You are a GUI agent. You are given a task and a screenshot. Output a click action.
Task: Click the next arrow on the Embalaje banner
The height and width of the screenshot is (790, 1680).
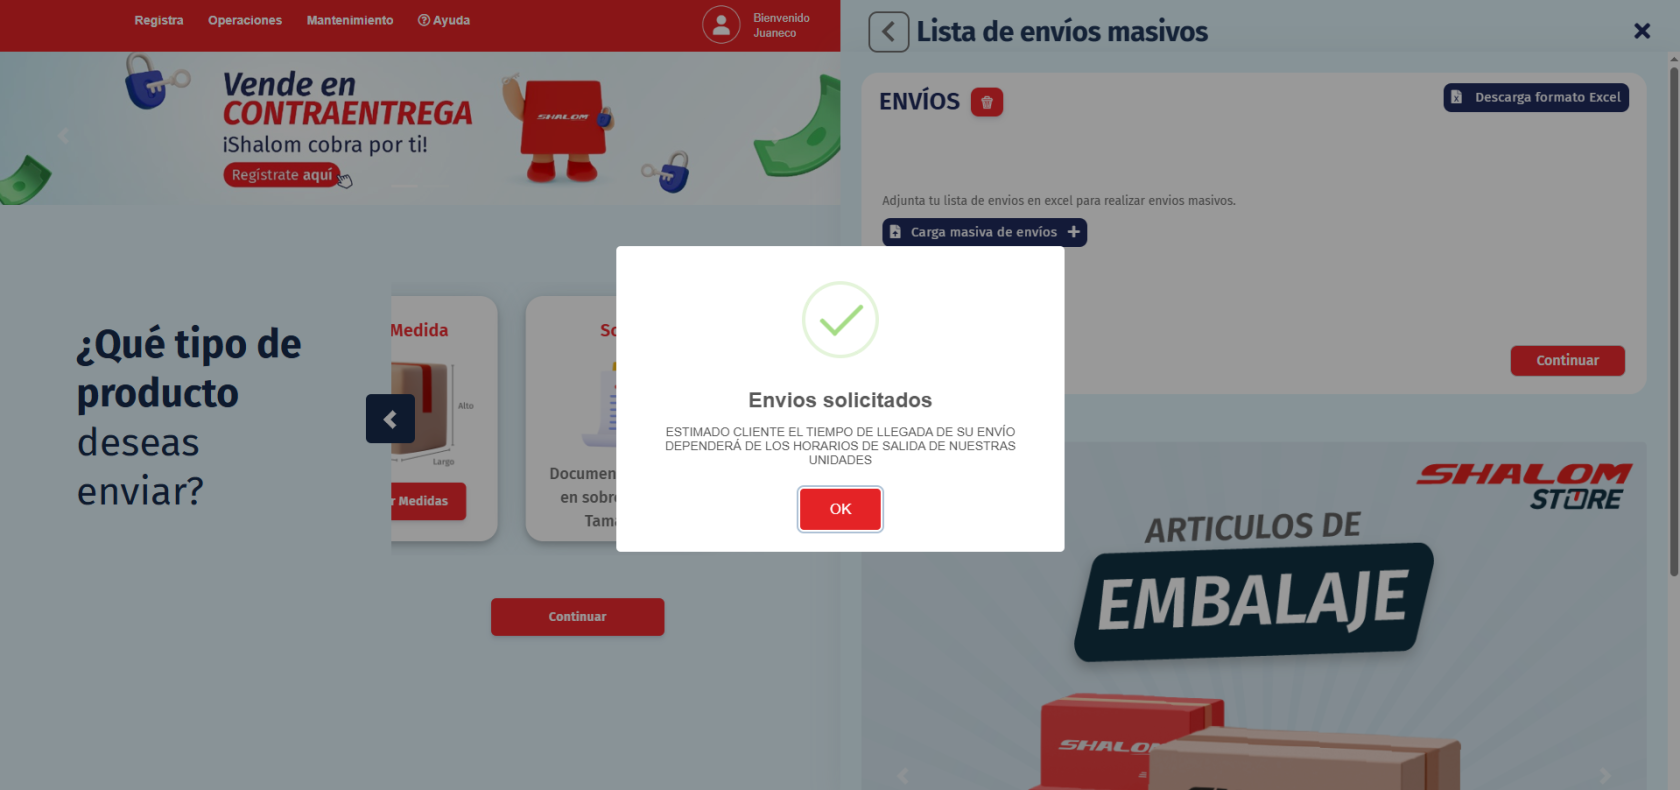(1604, 776)
